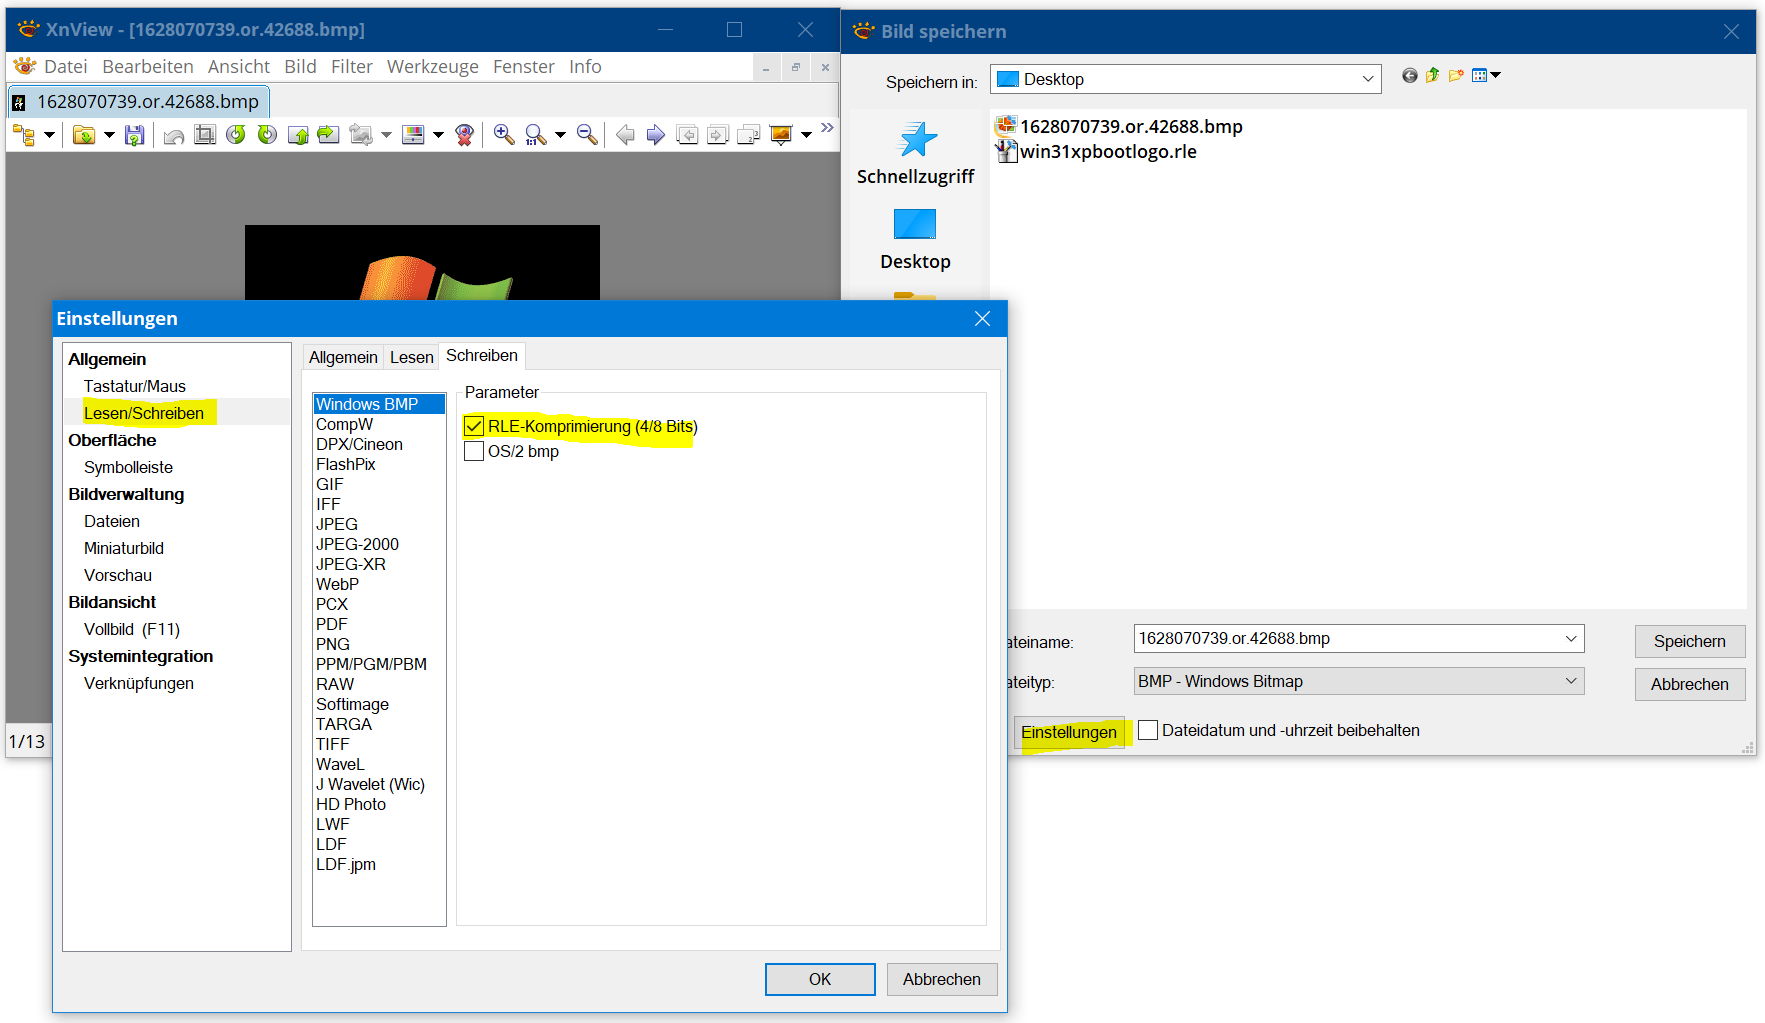
Task: Click the Save As floppy disk icon
Action: pos(134,135)
